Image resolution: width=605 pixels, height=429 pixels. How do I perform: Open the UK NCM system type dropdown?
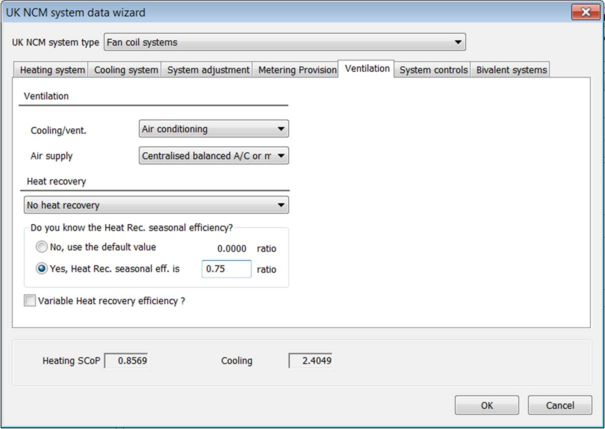[x=285, y=43]
